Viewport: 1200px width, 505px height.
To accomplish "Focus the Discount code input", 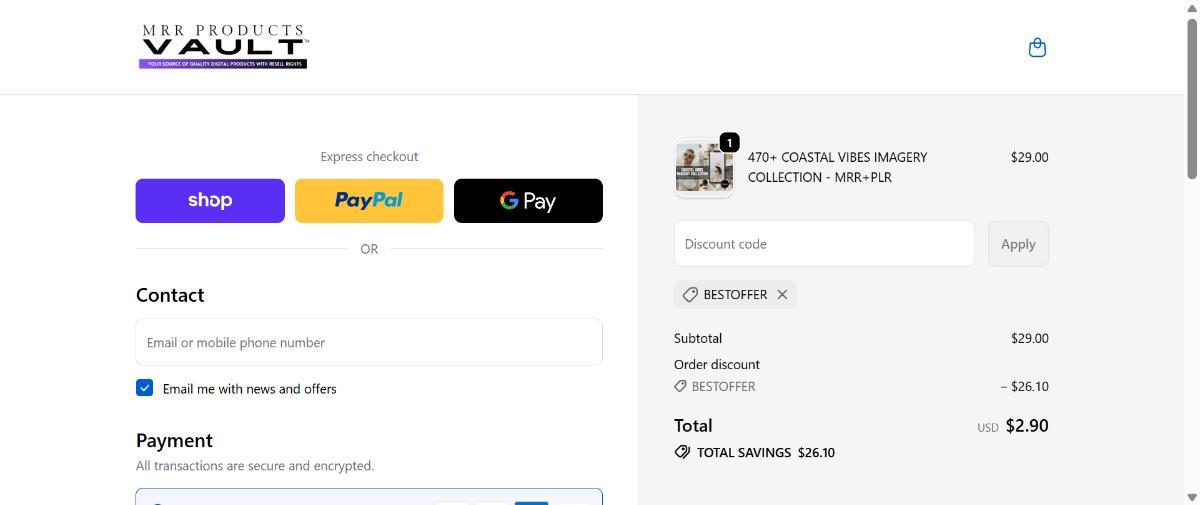I will [824, 244].
